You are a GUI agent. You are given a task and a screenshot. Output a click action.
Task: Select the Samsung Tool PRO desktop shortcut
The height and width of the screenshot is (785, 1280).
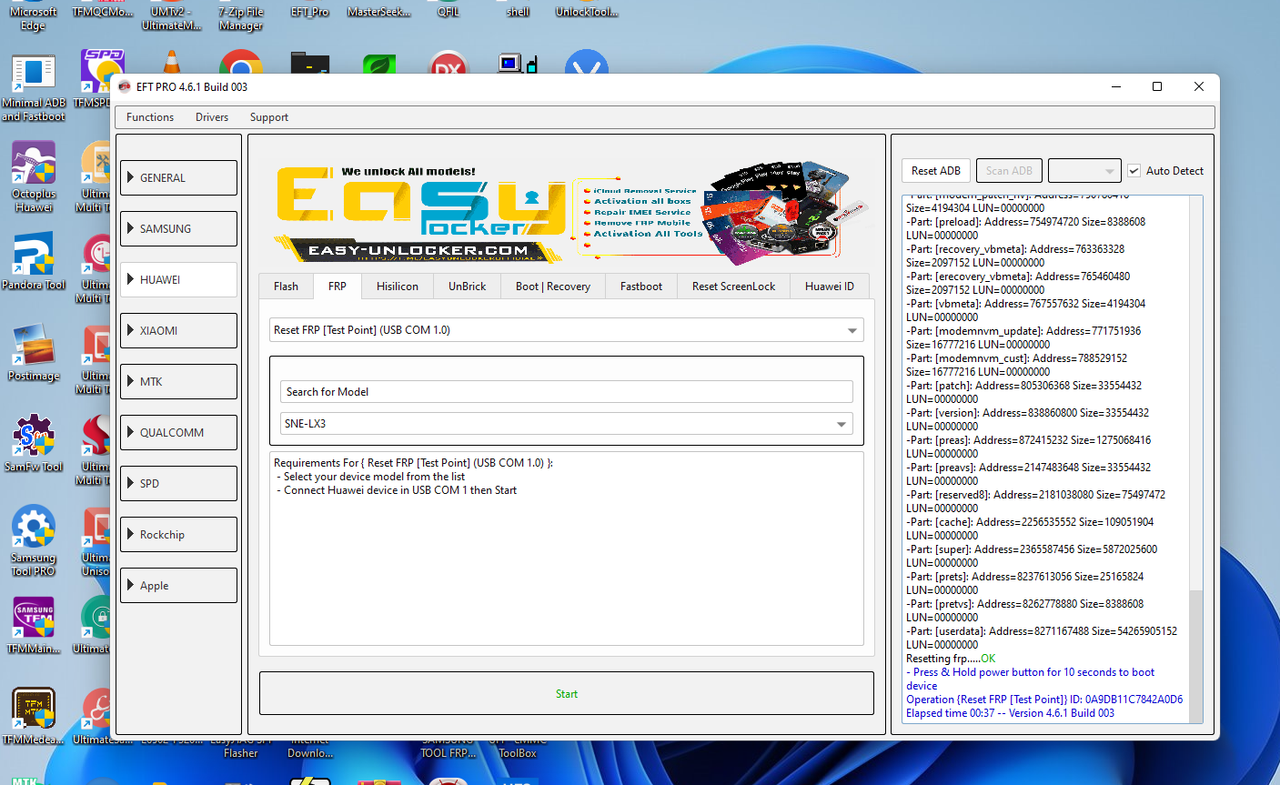coord(33,541)
